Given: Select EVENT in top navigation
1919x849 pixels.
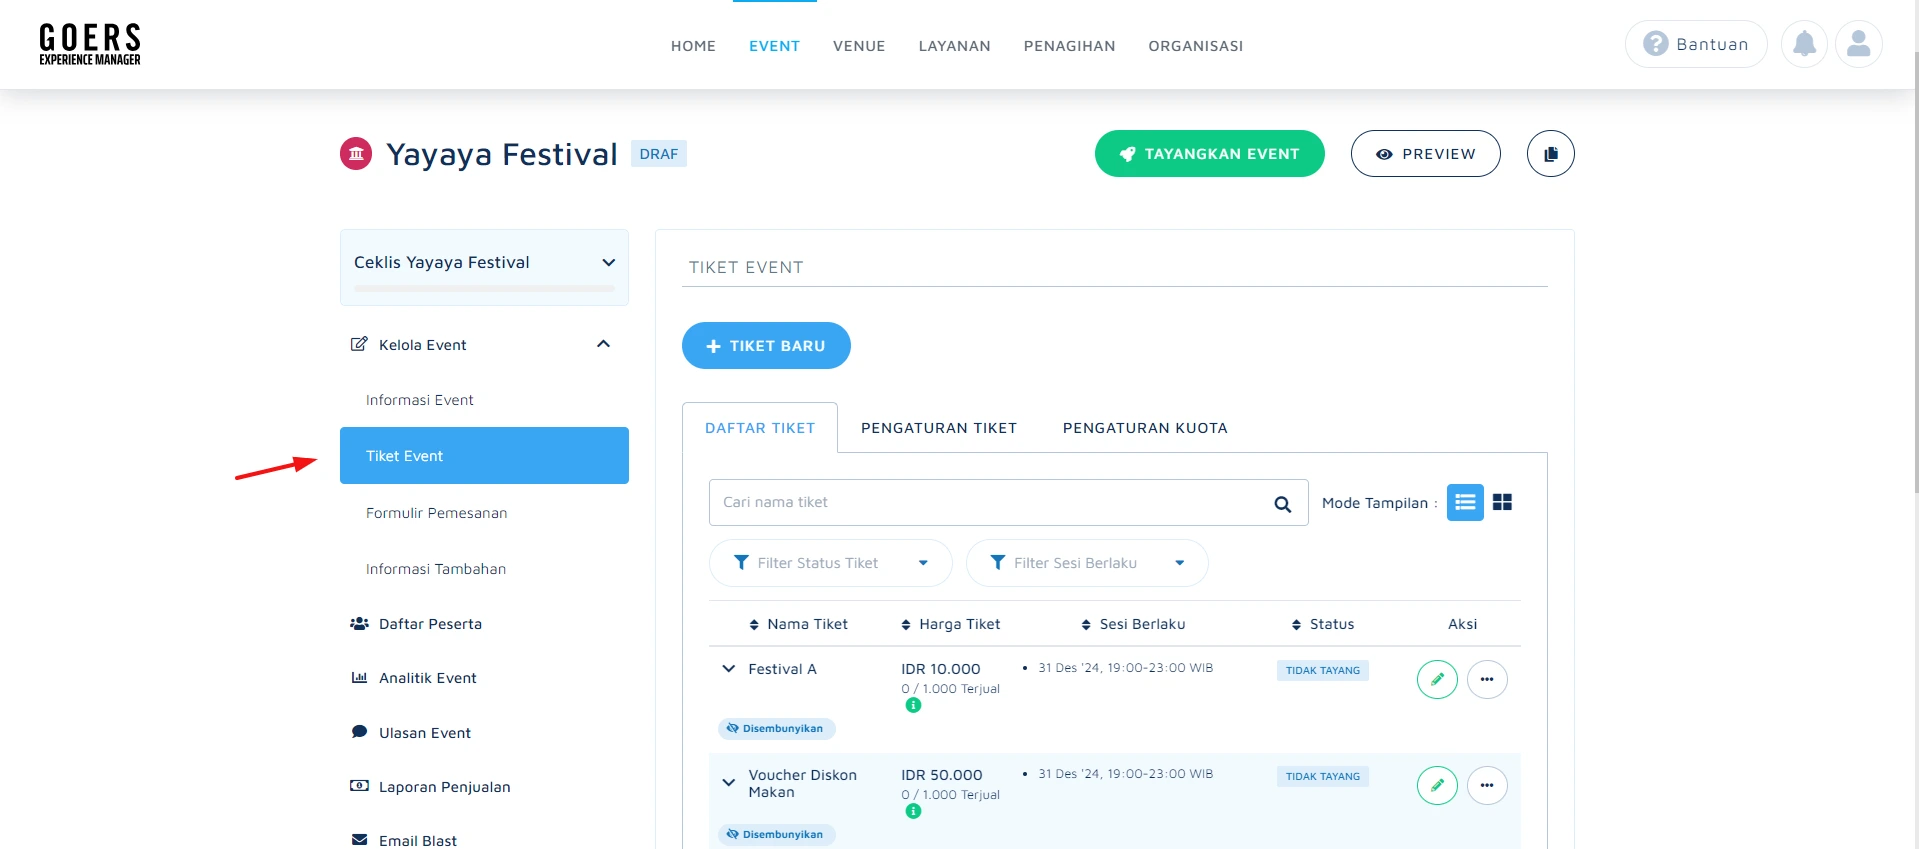Looking at the screenshot, I should pyautogui.click(x=774, y=46).
